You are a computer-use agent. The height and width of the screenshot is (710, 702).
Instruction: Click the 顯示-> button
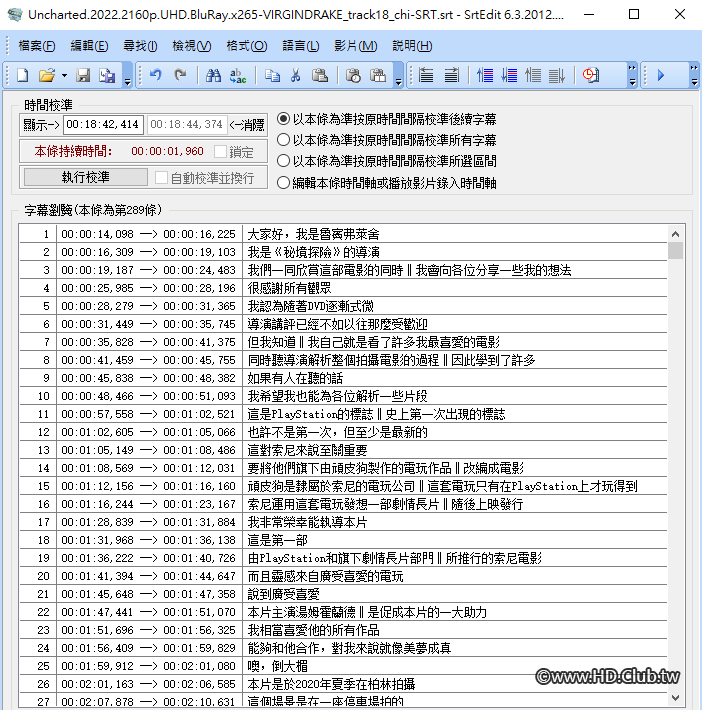tap(41, 125)
